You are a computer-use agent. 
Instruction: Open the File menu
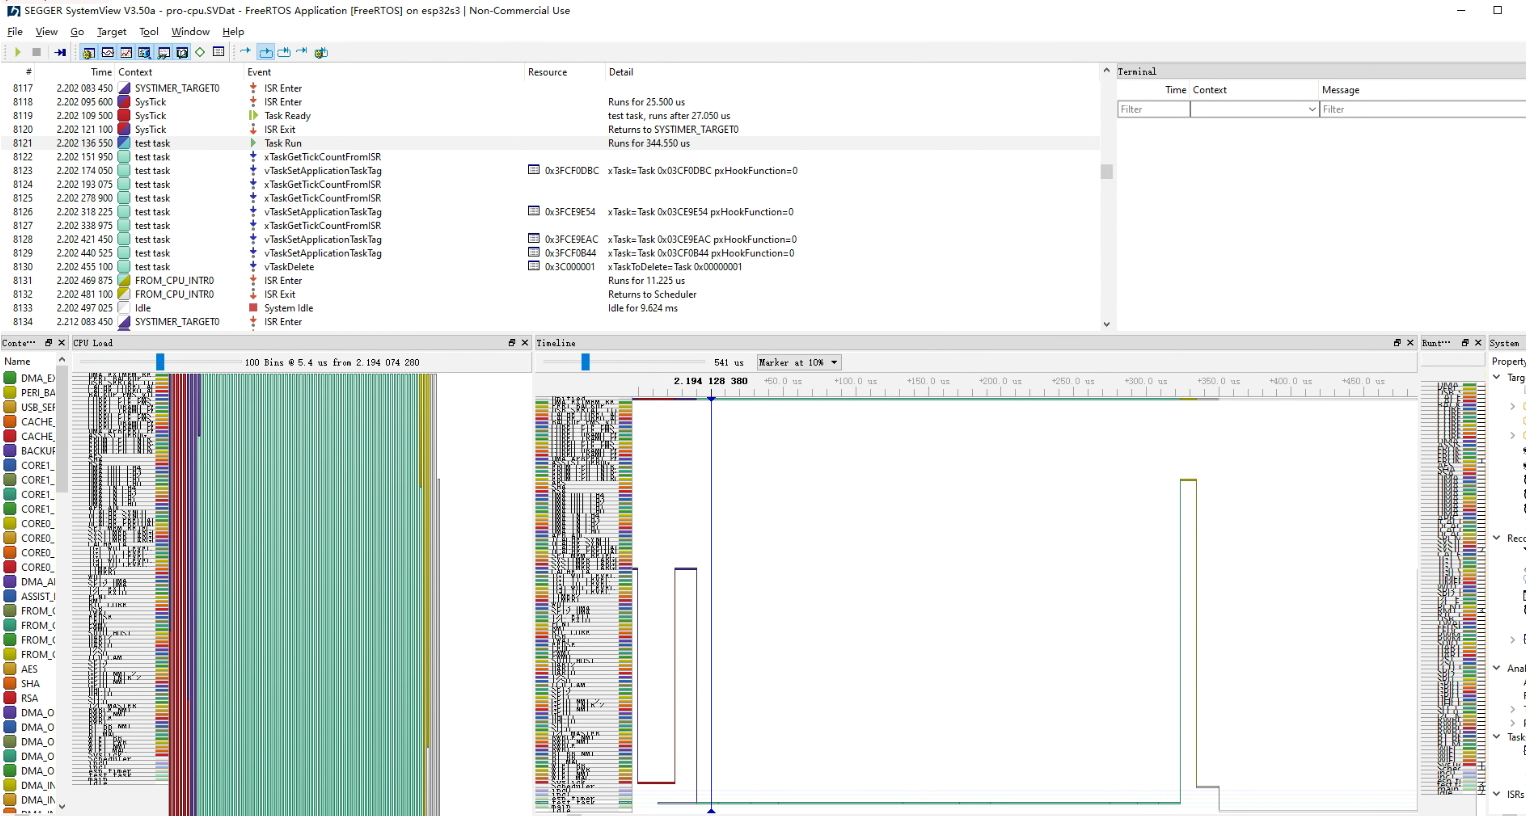click(15, 32)
